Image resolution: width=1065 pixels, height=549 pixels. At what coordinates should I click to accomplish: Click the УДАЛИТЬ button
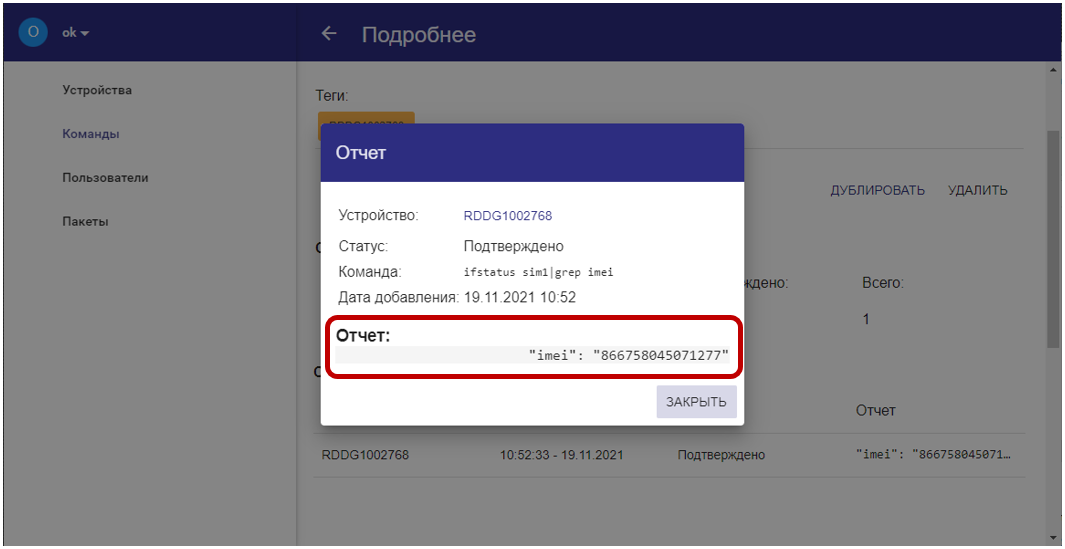[977, 190]
